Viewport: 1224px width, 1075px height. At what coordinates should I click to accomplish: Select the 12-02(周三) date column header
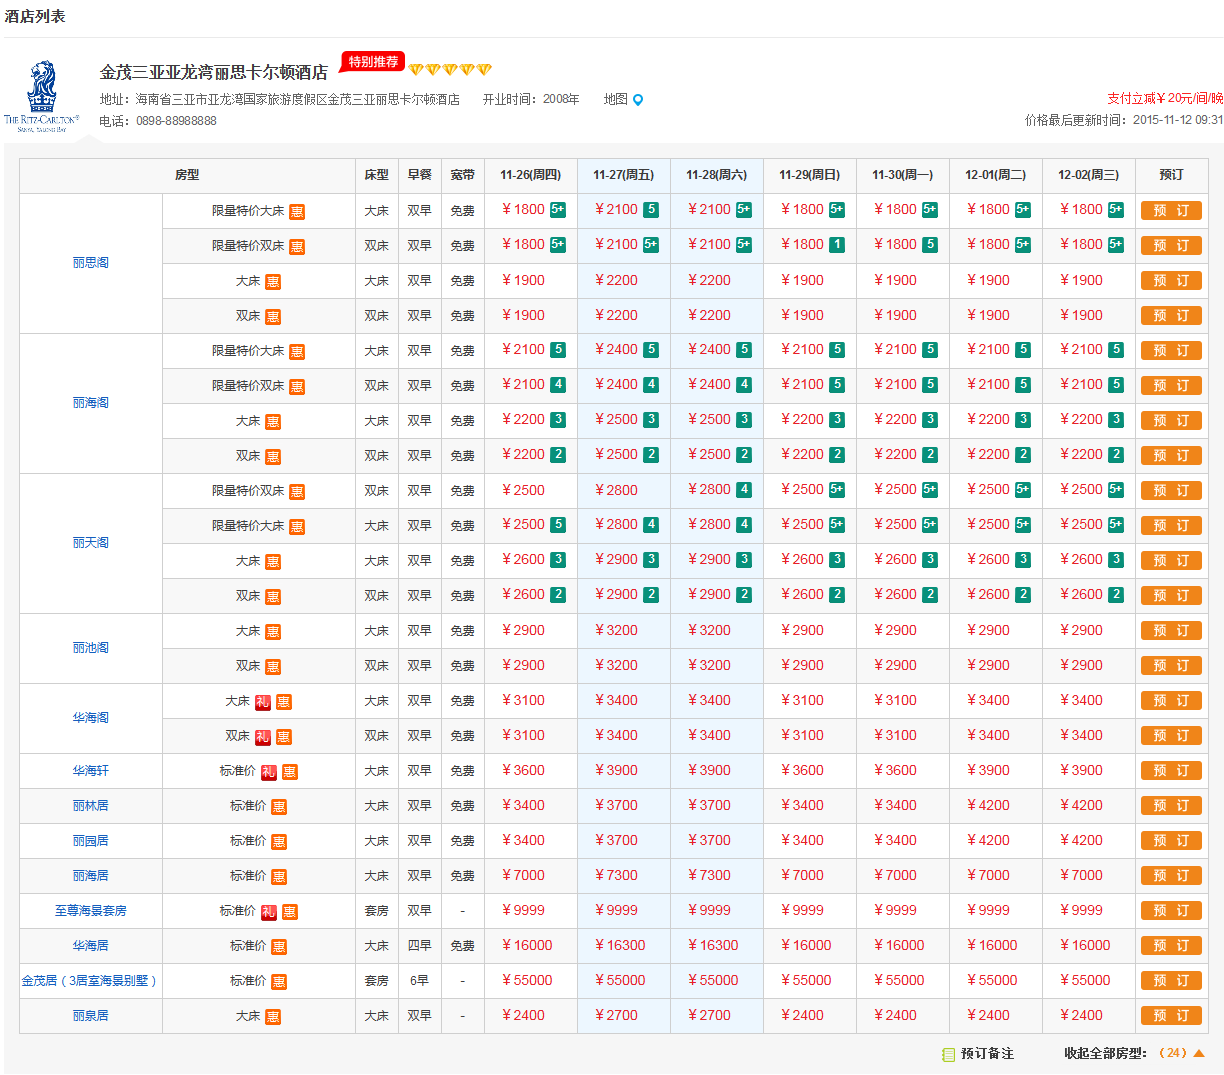(x=1088, y=175)
